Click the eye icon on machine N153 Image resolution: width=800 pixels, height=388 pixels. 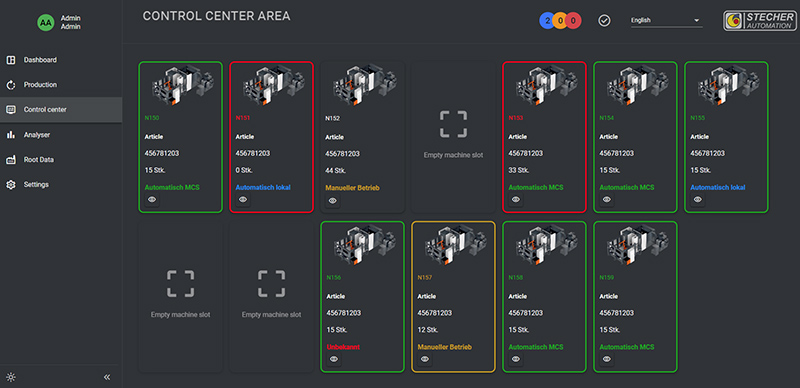coord(516,200)
